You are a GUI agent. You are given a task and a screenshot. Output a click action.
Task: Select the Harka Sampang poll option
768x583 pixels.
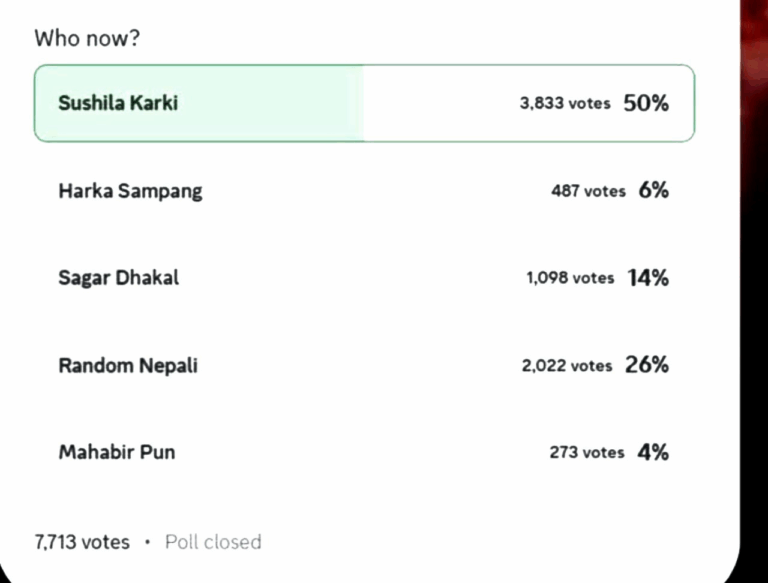tap(130, 190)
